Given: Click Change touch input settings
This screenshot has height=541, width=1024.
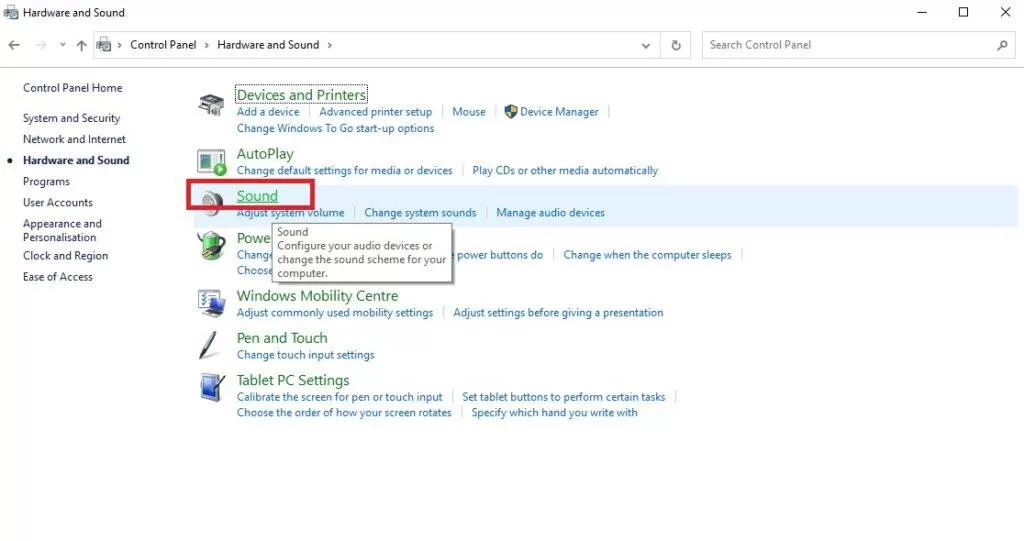Looking at the screenshot, I should [306, 355].
